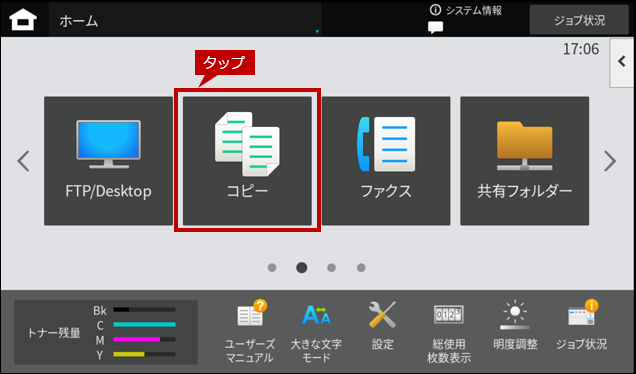Click the home icon in top bar
The image size is (636, 374).
[23, 19]
